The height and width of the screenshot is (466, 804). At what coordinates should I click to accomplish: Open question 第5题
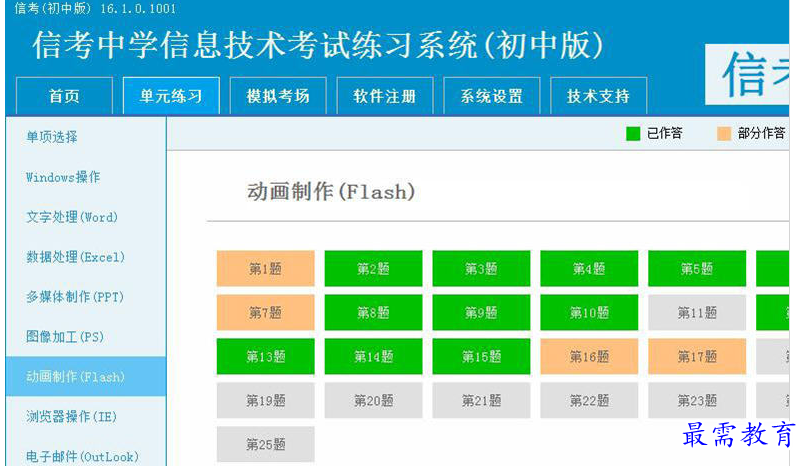tap(697, 269)
